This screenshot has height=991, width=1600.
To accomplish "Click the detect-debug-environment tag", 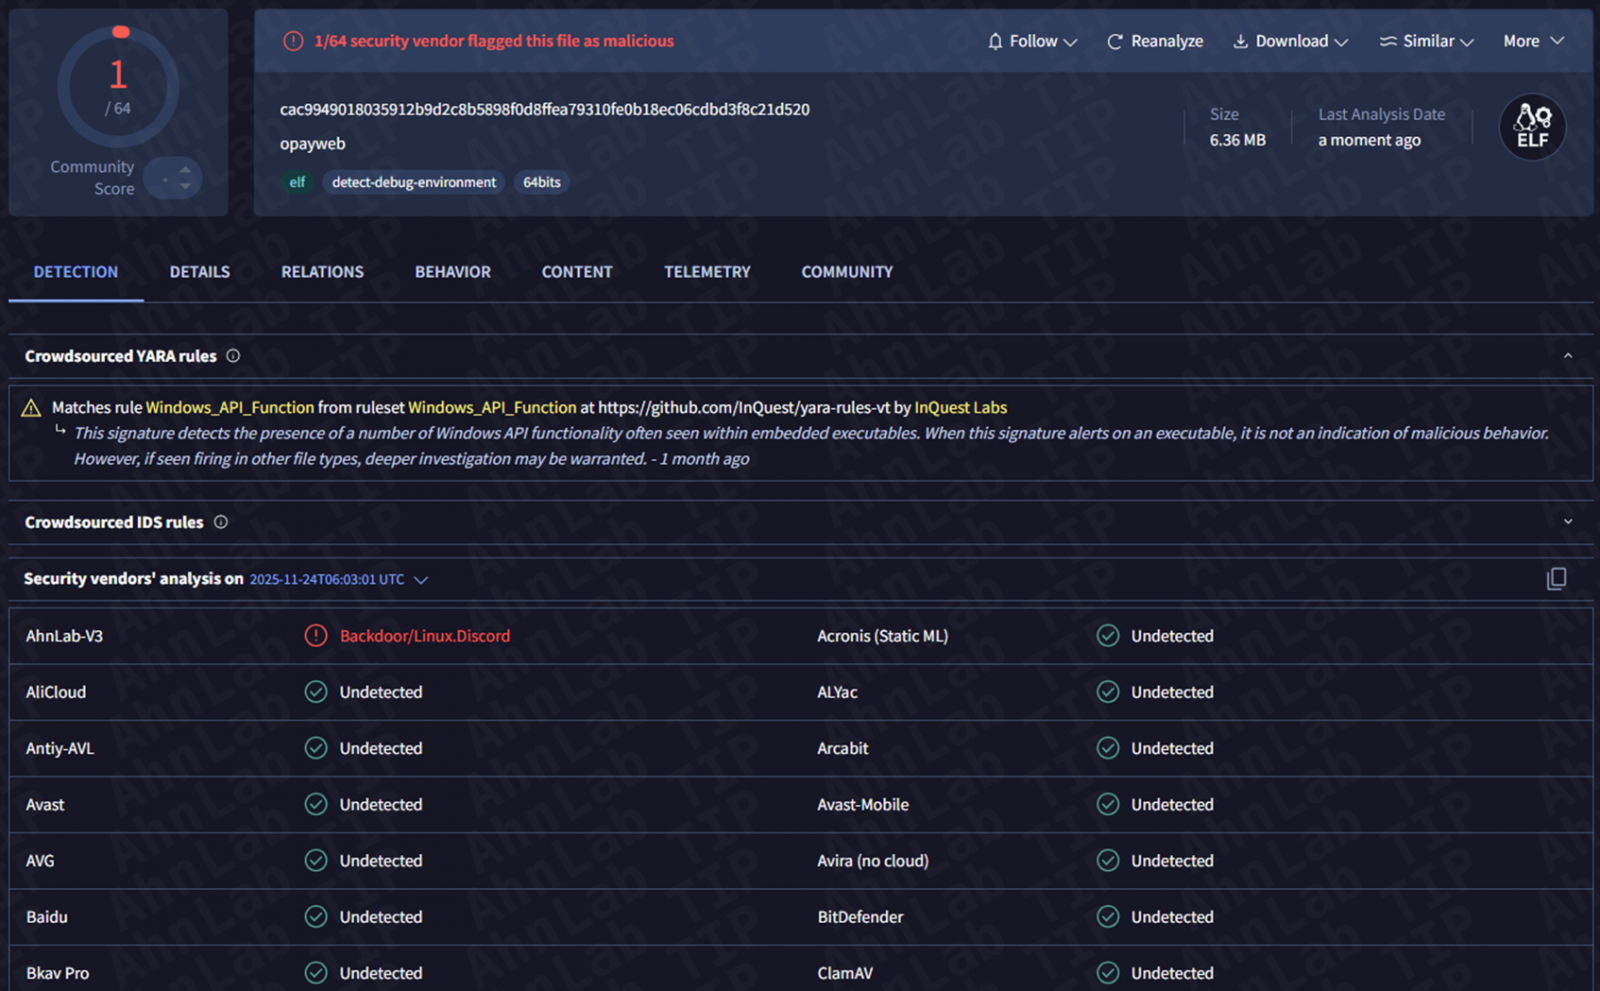I will click(x=413, y=182).
